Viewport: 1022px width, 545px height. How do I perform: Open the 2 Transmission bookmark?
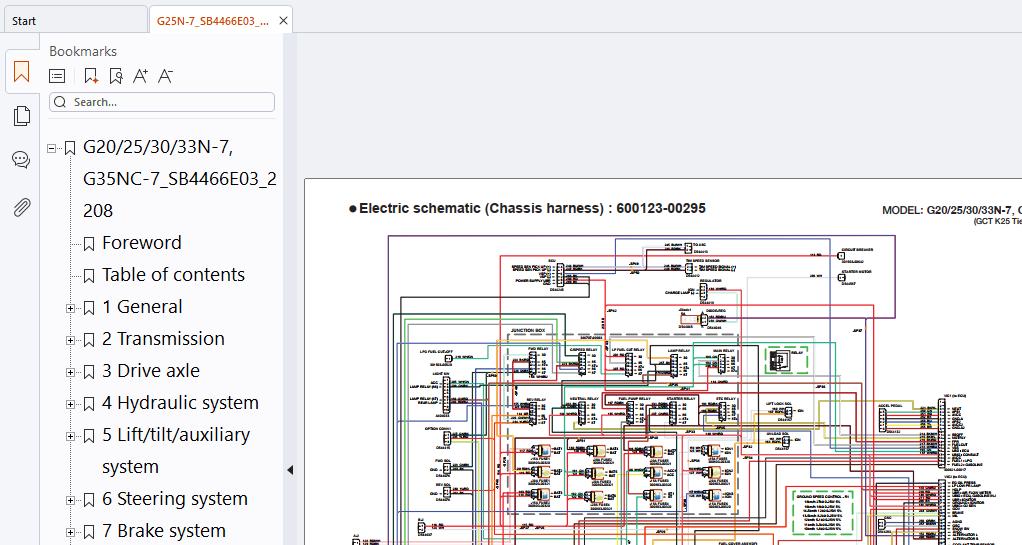click(163, 338)
